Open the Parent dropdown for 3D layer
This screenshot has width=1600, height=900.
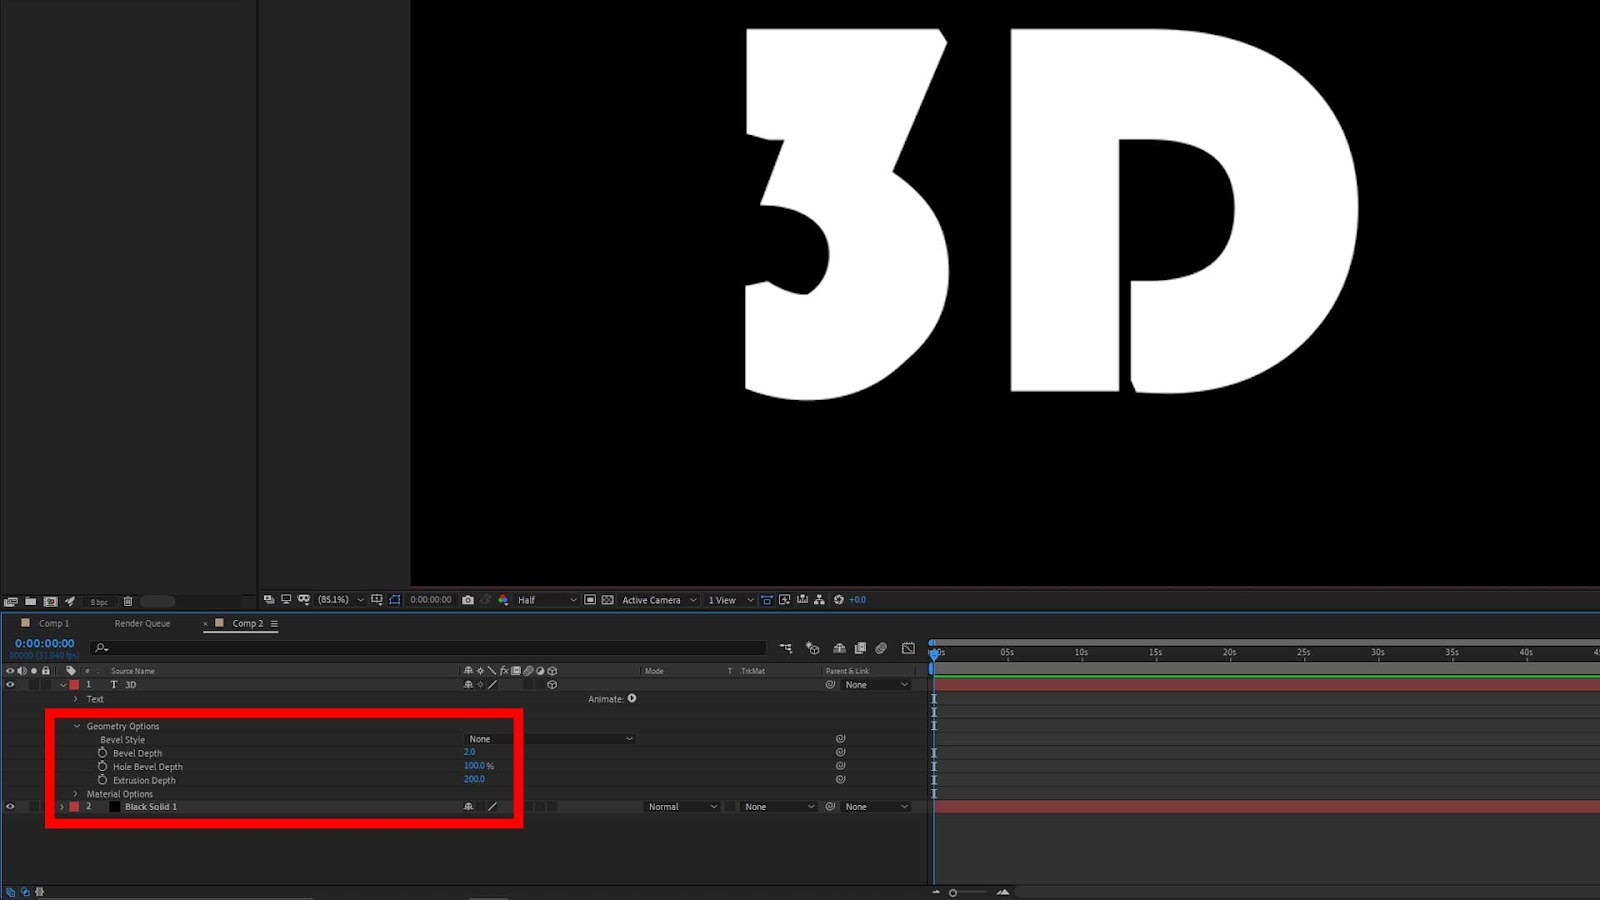click(877, 685)
